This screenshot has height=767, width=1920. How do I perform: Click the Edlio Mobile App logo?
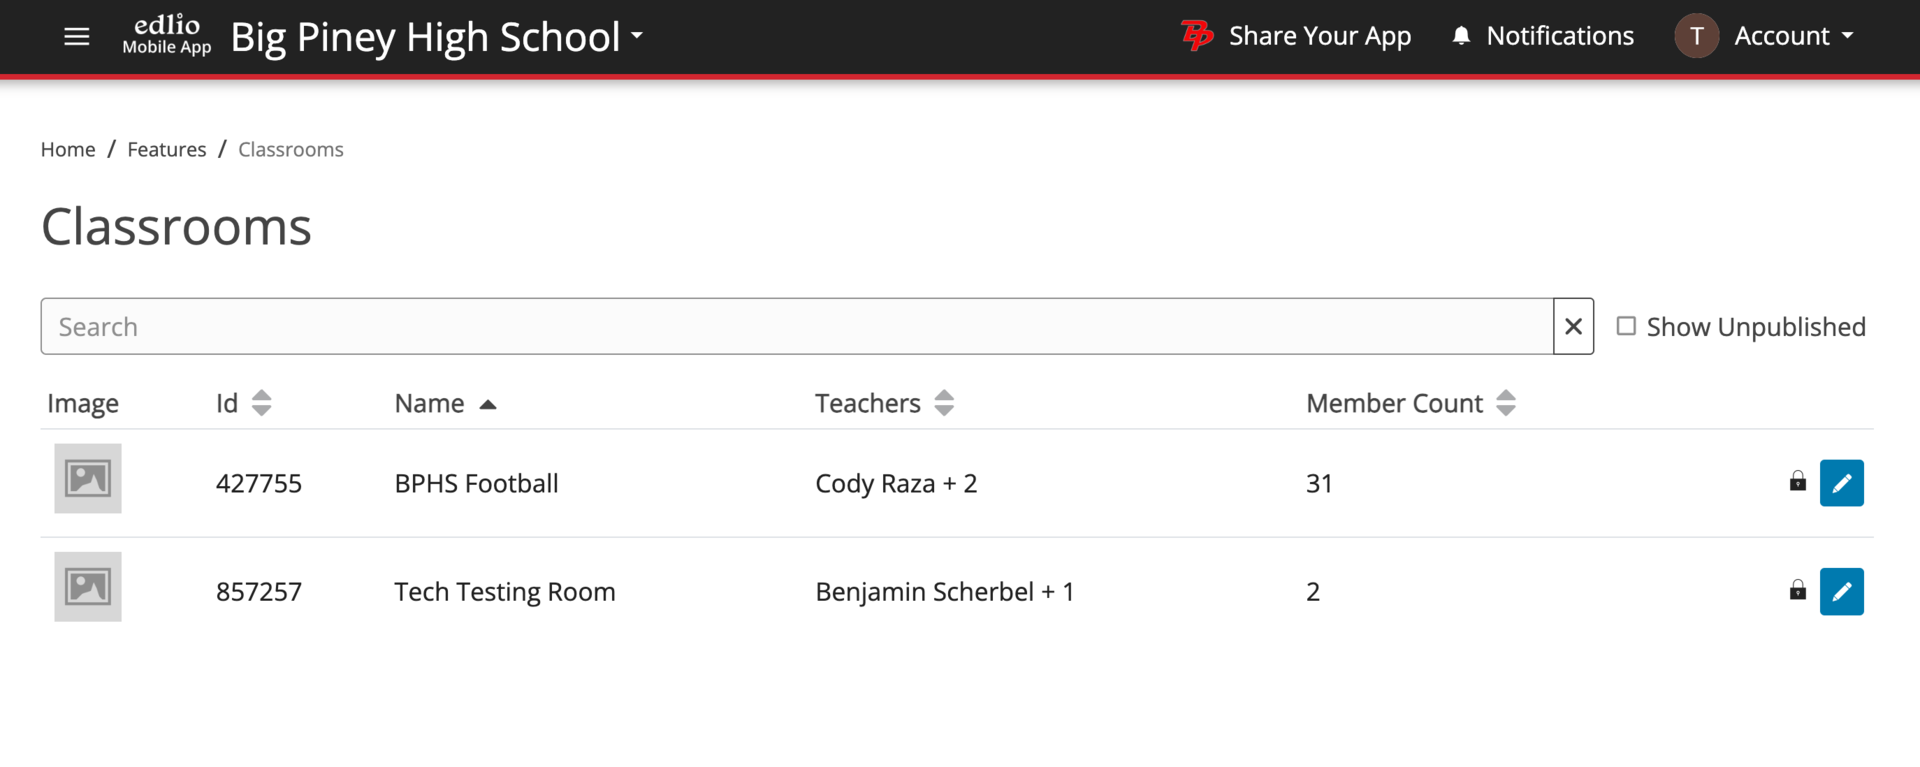167,36
